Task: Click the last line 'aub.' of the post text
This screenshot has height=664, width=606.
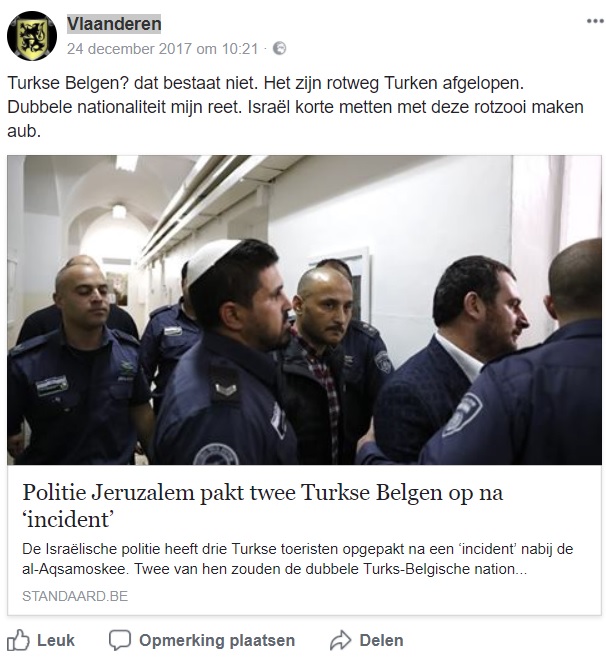Action: pos(24,131)
